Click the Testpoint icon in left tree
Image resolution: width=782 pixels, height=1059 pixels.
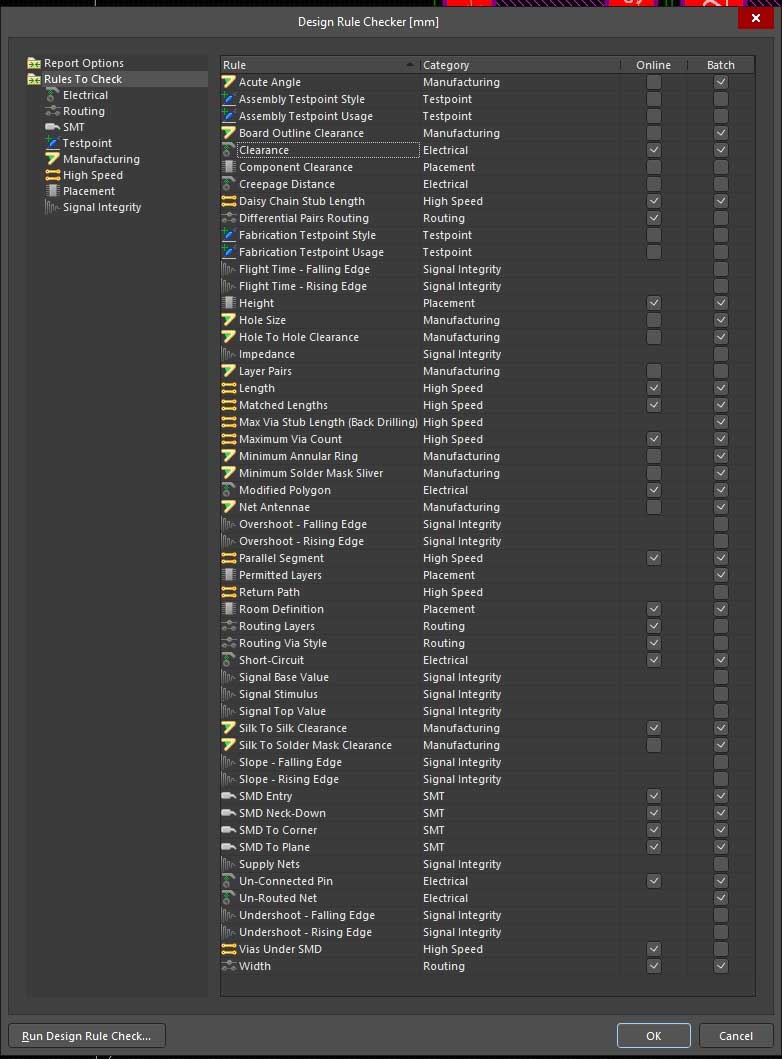pyautogui.click(x=53, y=143)
